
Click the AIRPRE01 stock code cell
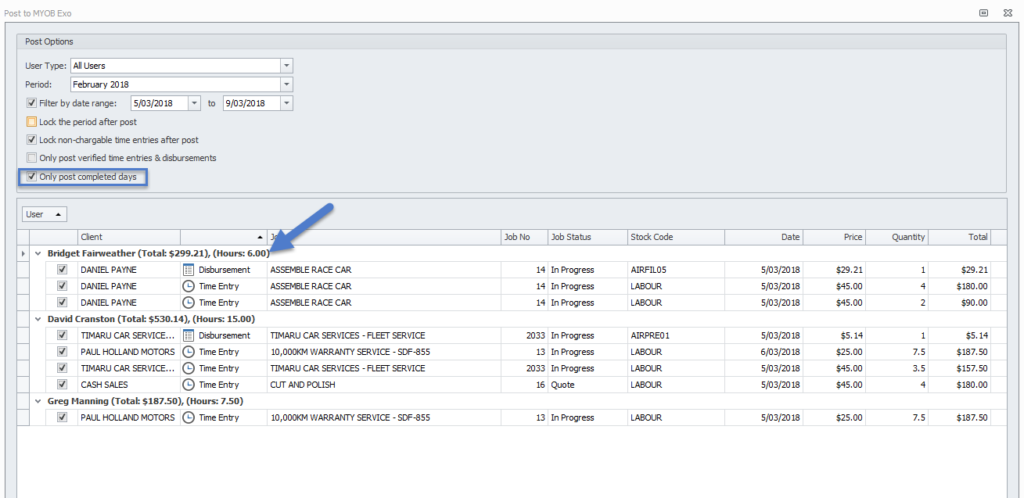[x=675, y=335]
